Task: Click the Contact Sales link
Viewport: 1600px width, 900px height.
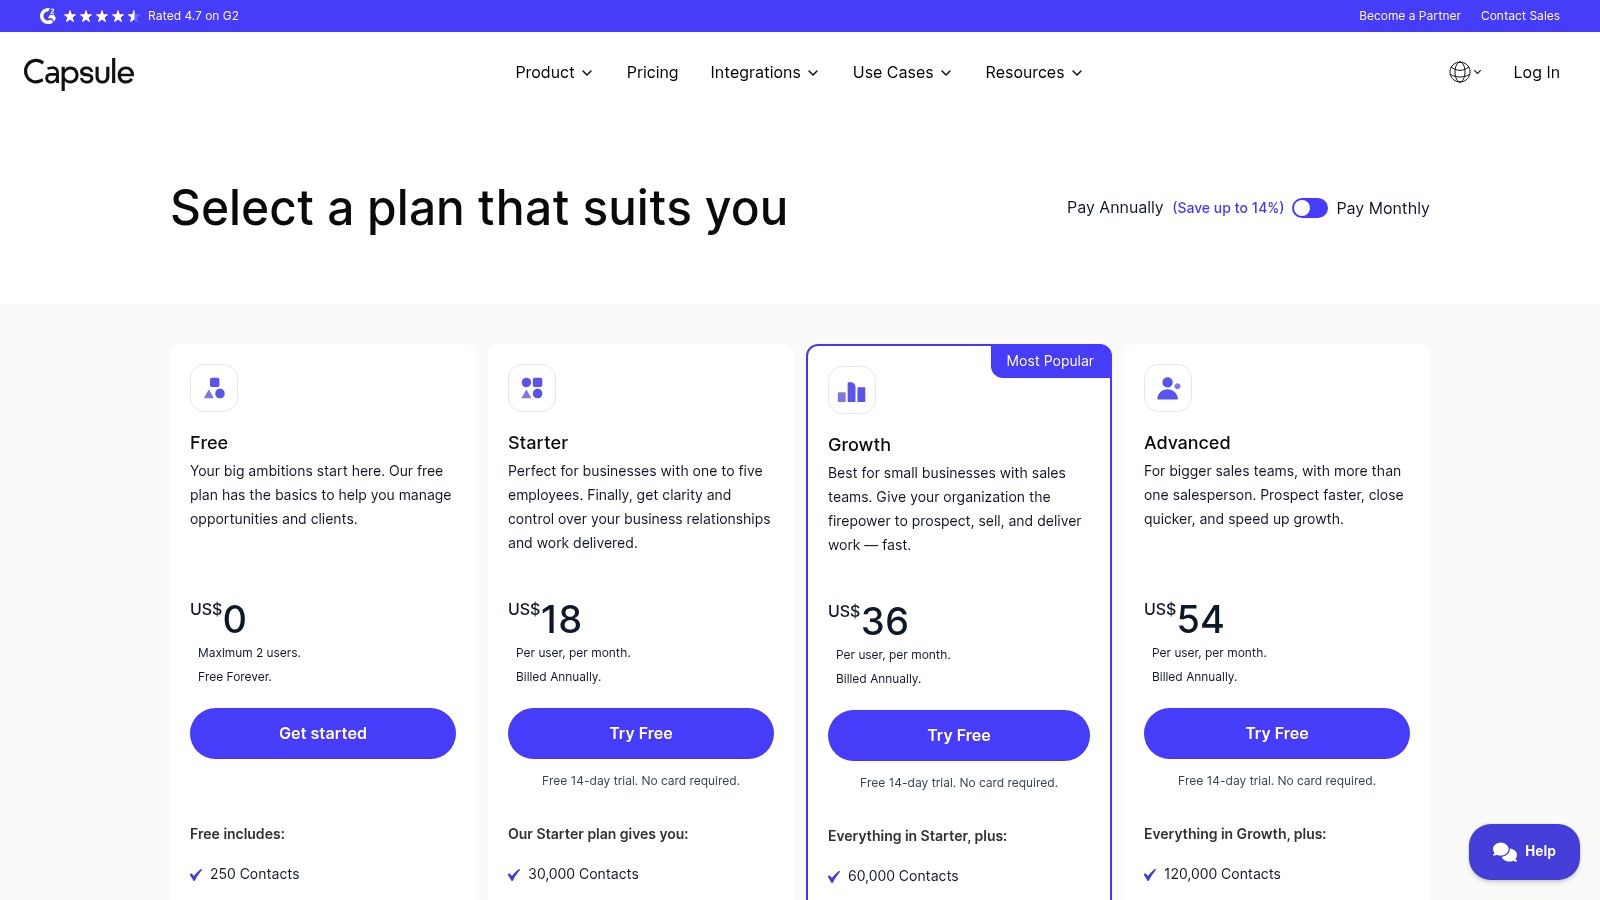Action: 1520,16
